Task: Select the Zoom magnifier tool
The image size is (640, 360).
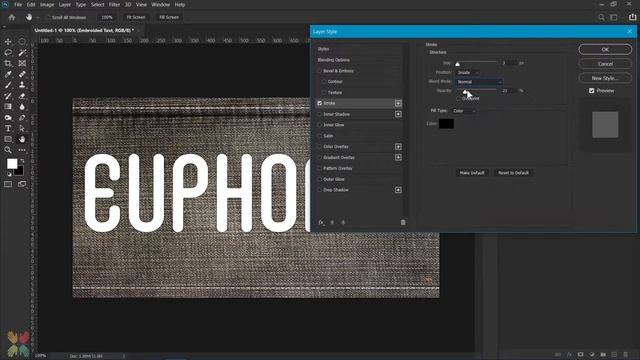Action: click(x=8, y=150)
